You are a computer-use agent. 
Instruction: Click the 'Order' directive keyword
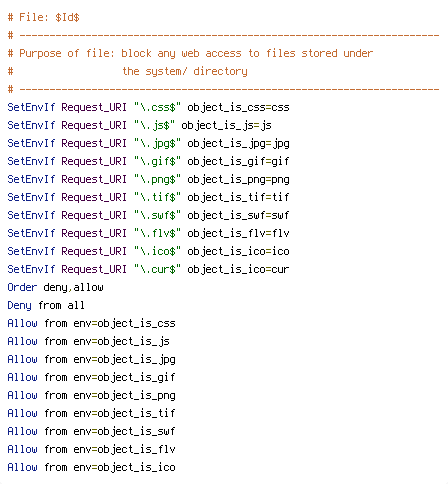click(x=22, y=287)
